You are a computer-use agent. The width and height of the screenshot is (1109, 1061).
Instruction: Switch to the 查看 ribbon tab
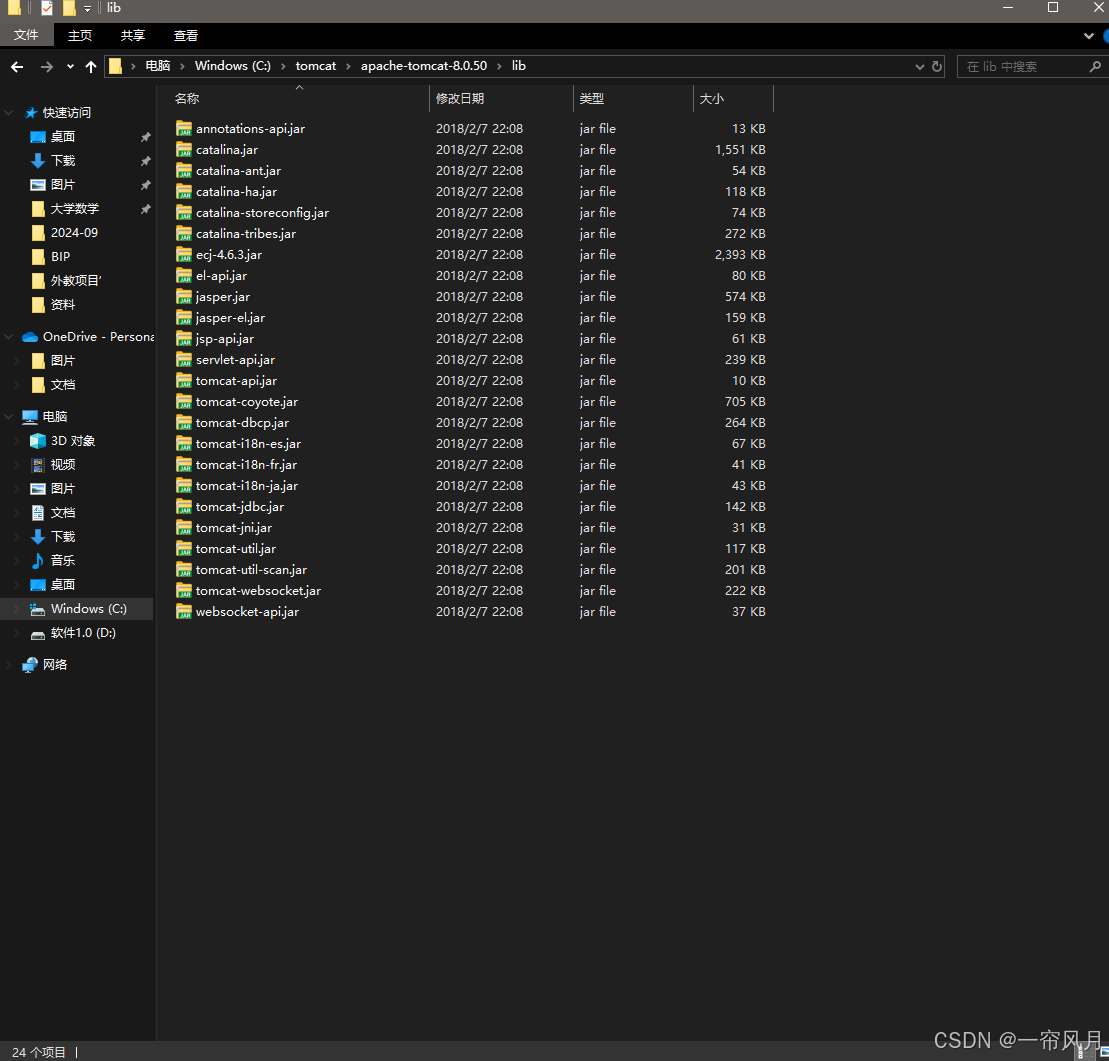pos(185,35)
